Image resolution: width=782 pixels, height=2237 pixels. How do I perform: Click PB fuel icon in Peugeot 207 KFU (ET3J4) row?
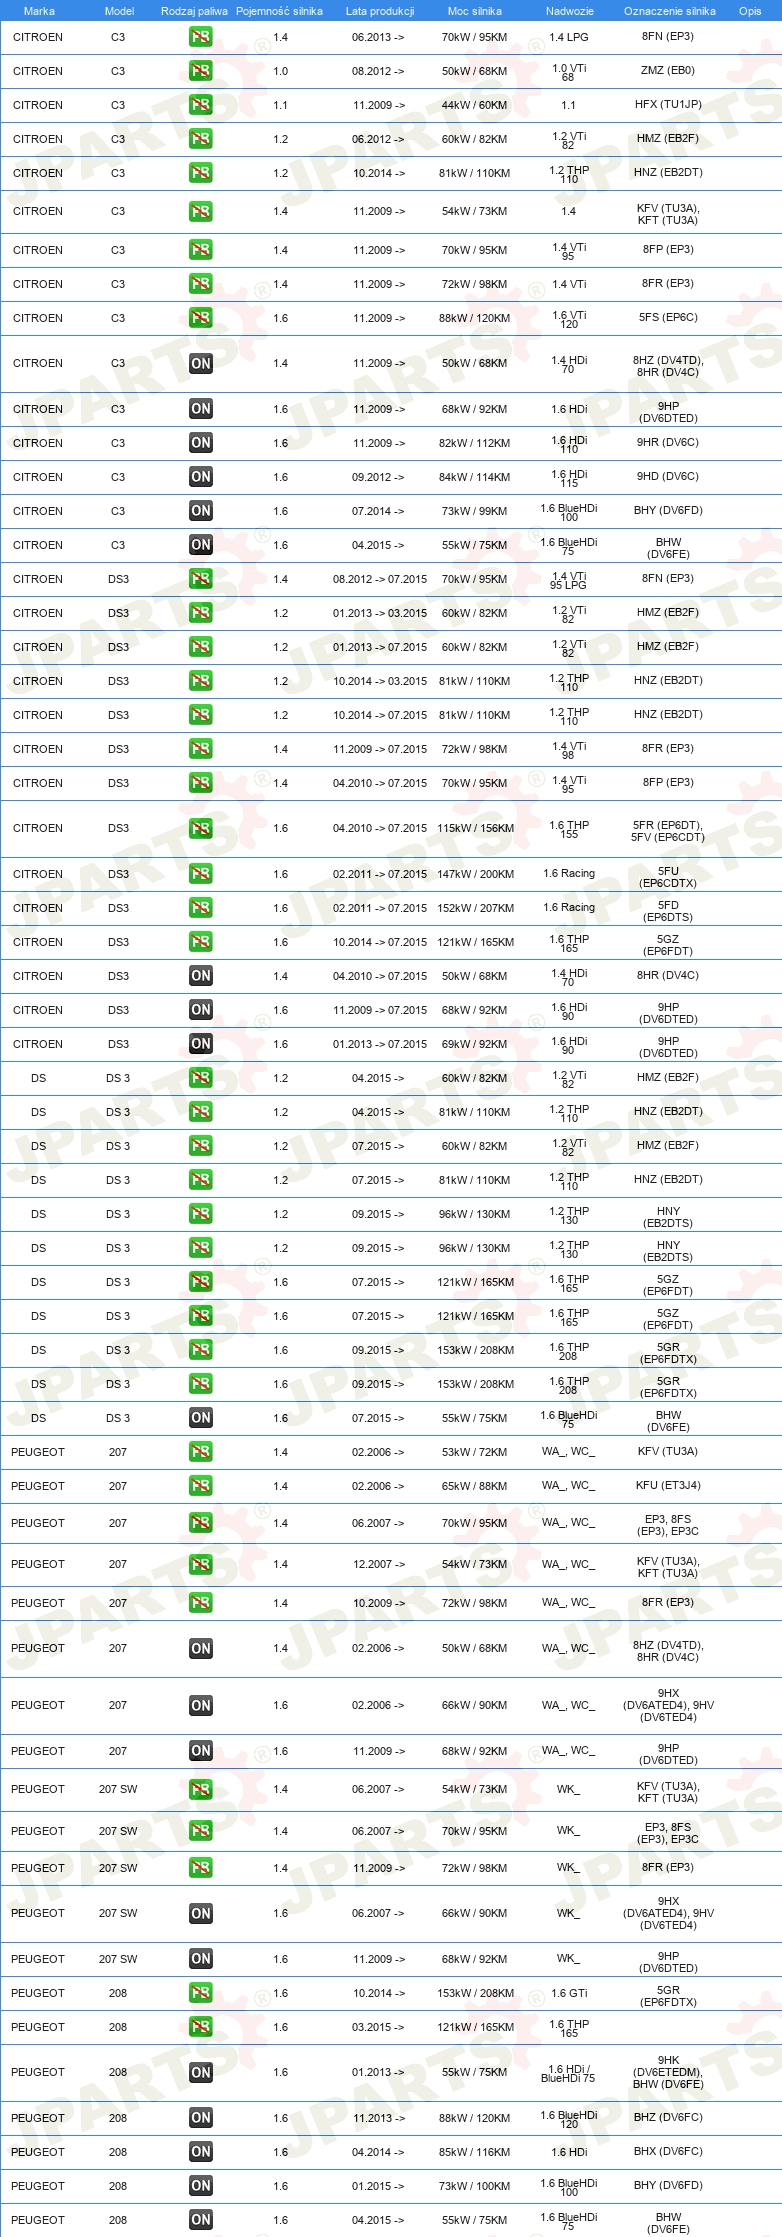(201, 1486)
